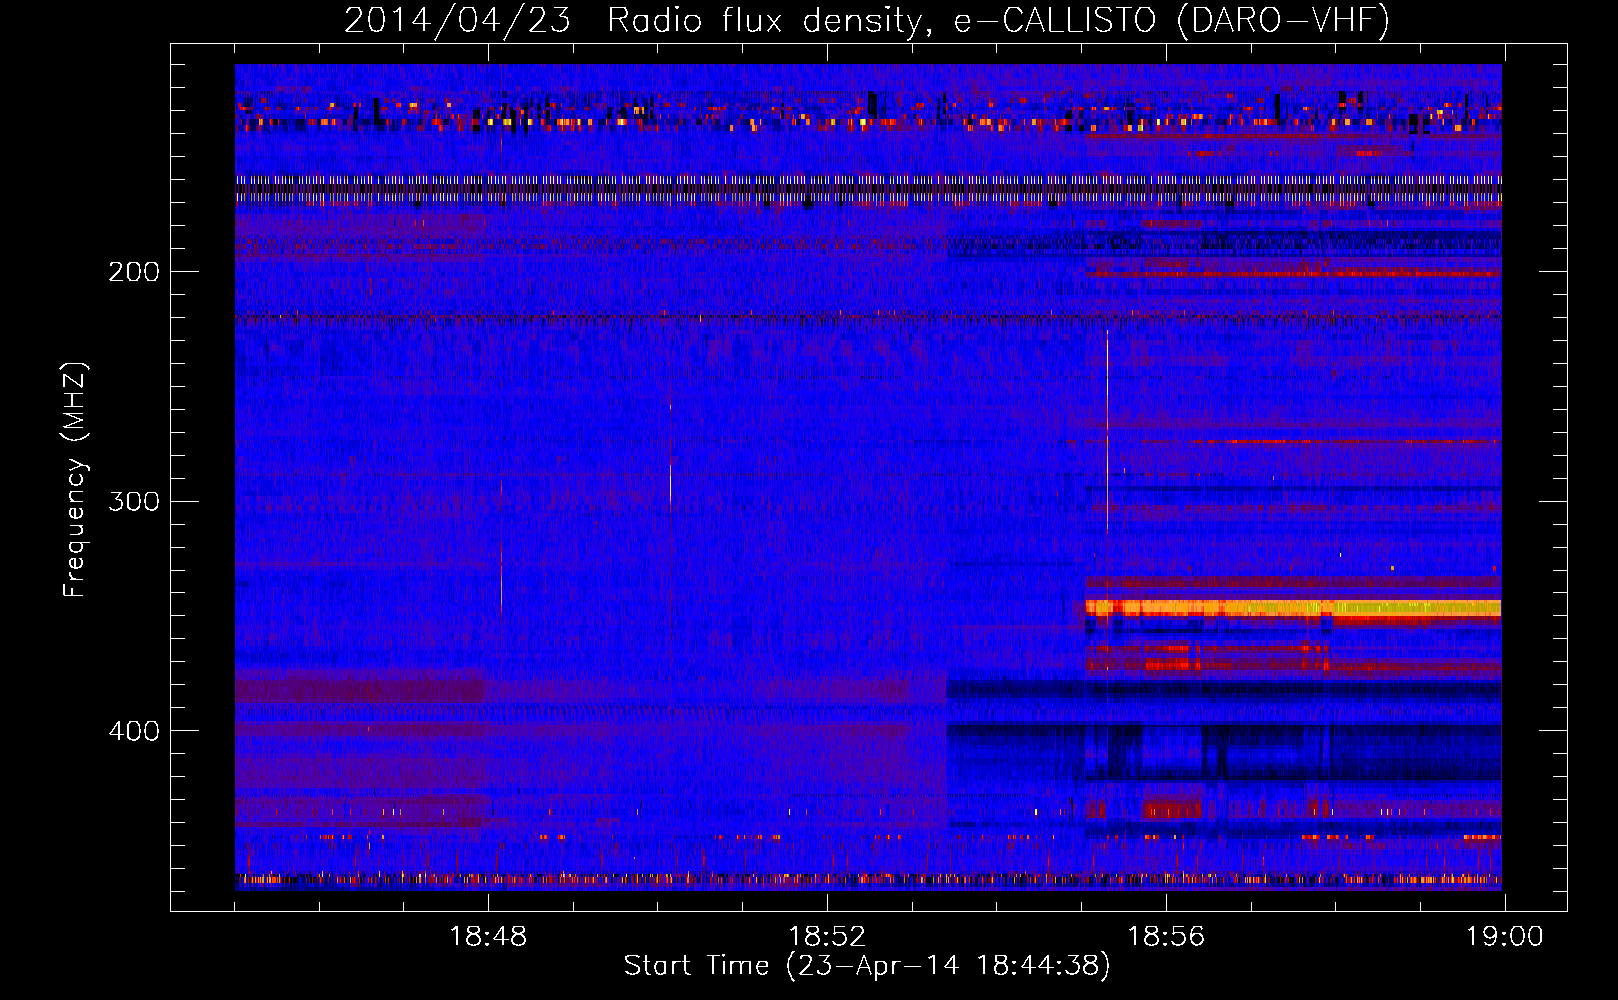
Task: Click the '19:00' time axis label
Action: click(1505, 937)
